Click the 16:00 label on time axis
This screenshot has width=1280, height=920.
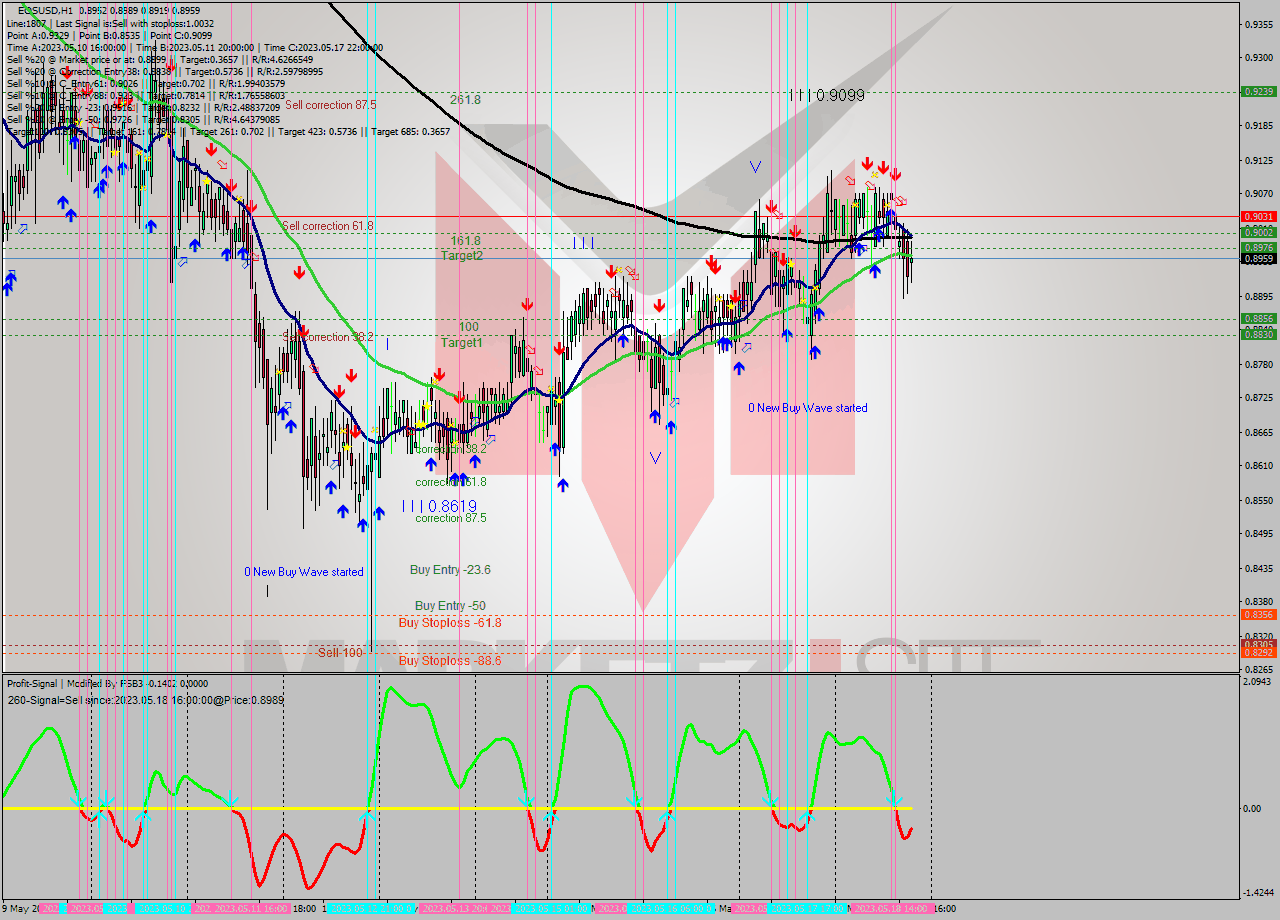tap(944, 909)
